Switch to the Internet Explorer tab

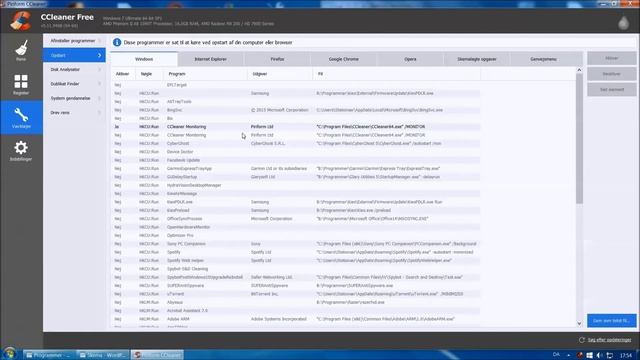(x=211, y=59)
